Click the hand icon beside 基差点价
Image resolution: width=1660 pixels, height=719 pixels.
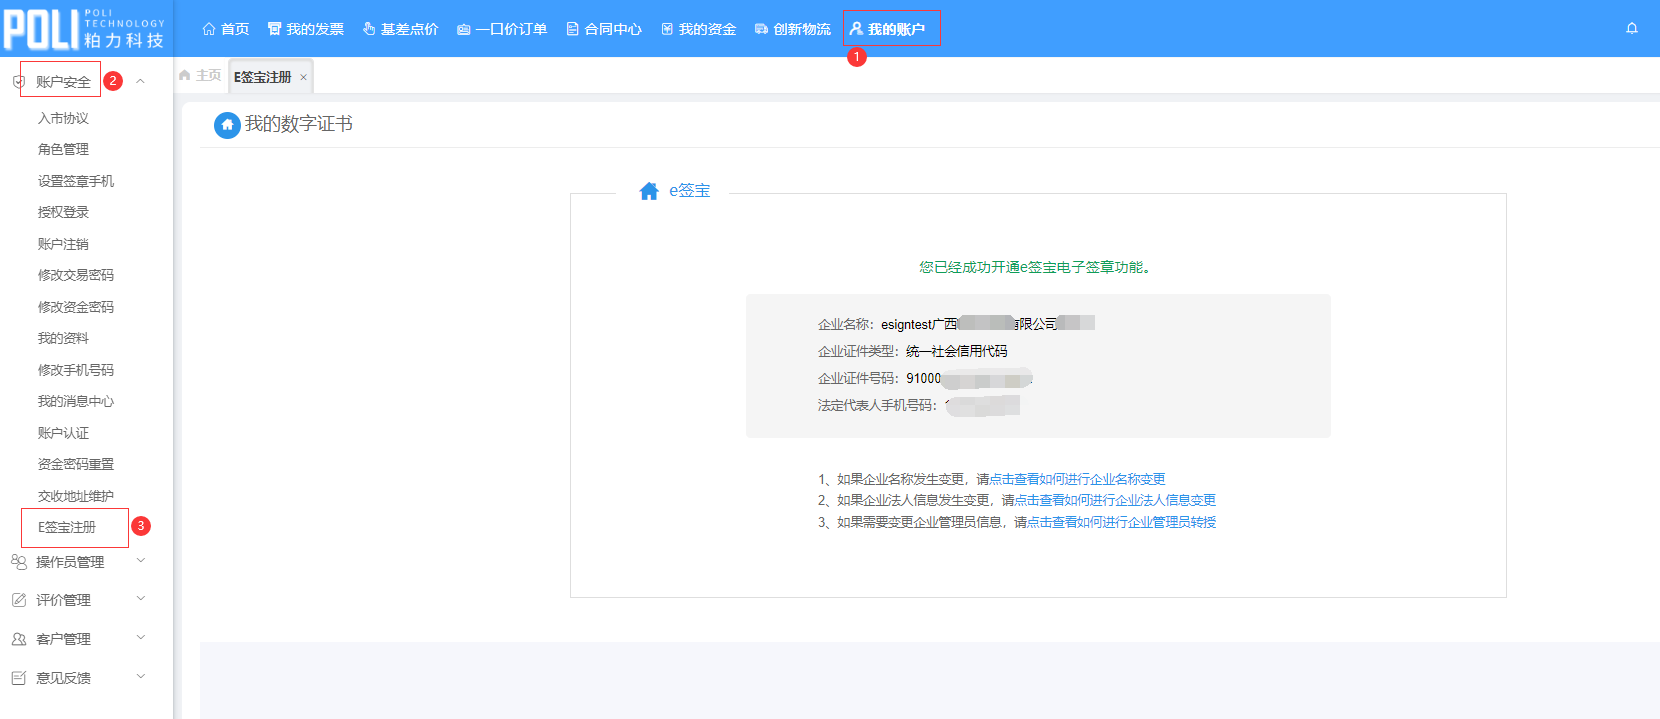[x=369, y=29]
